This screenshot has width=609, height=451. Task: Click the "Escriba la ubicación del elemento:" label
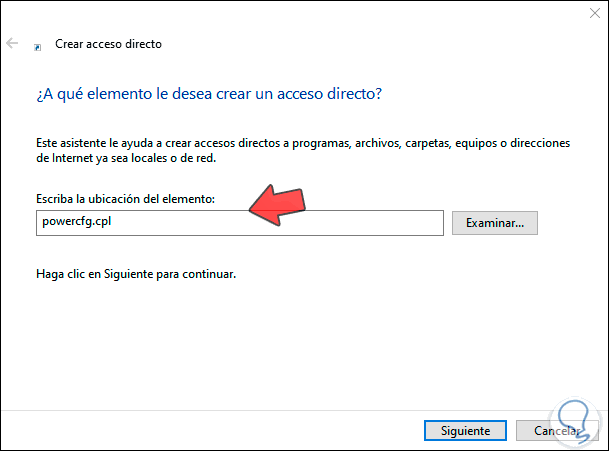[131, 200]
